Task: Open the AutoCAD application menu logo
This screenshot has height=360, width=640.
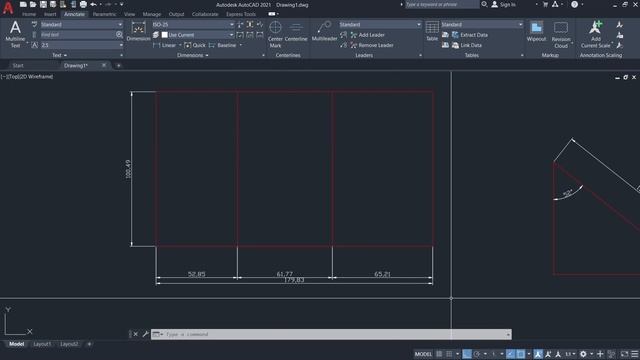Action: [8, 8]
